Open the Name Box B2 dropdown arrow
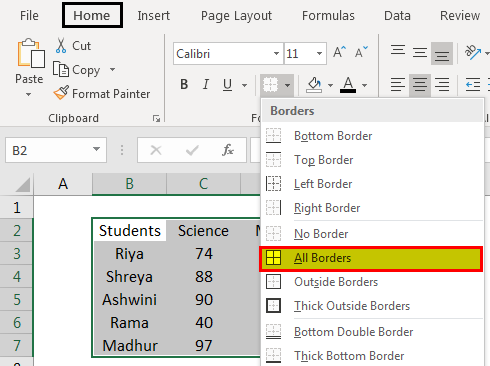The image size is (490, 366). 96,150
